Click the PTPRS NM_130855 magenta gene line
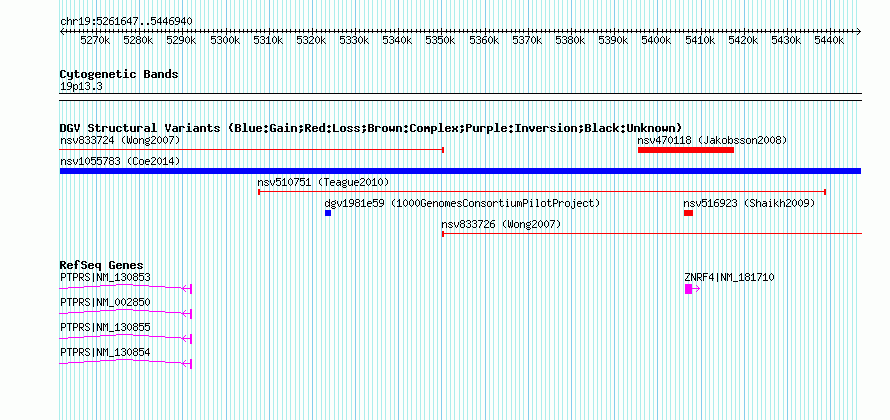This screenshot has height=420, width=890. (126, 338)
